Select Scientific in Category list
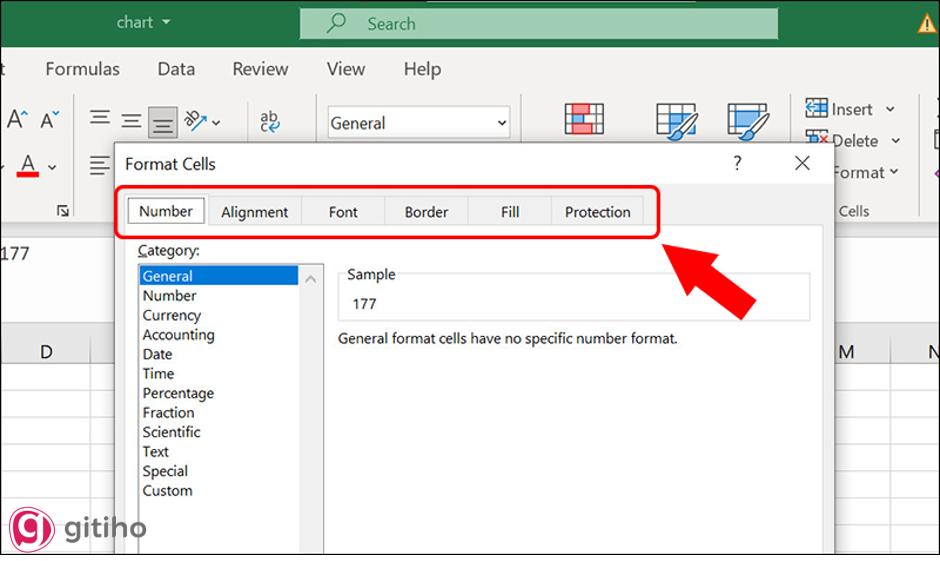The width and height of the screenshot is (940, 561). click(x=219, y=432)
